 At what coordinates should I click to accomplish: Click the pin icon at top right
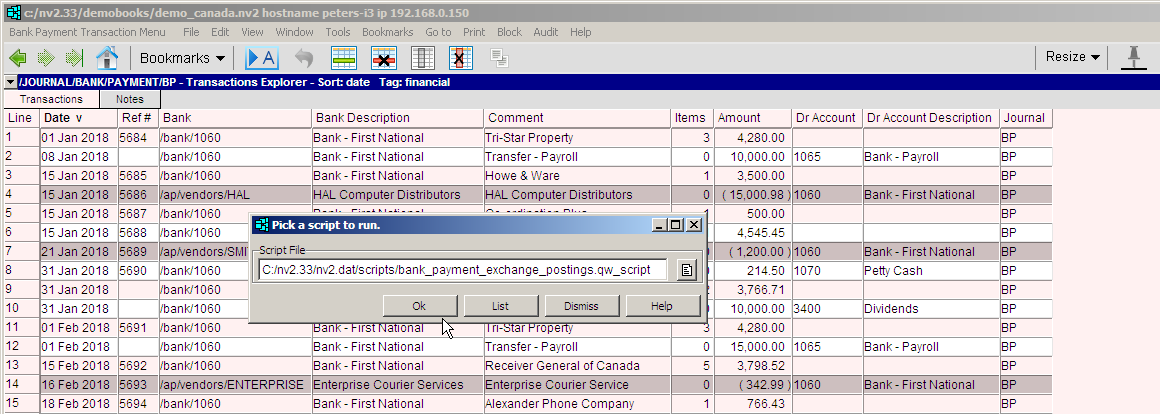(x=1134, y=57)
